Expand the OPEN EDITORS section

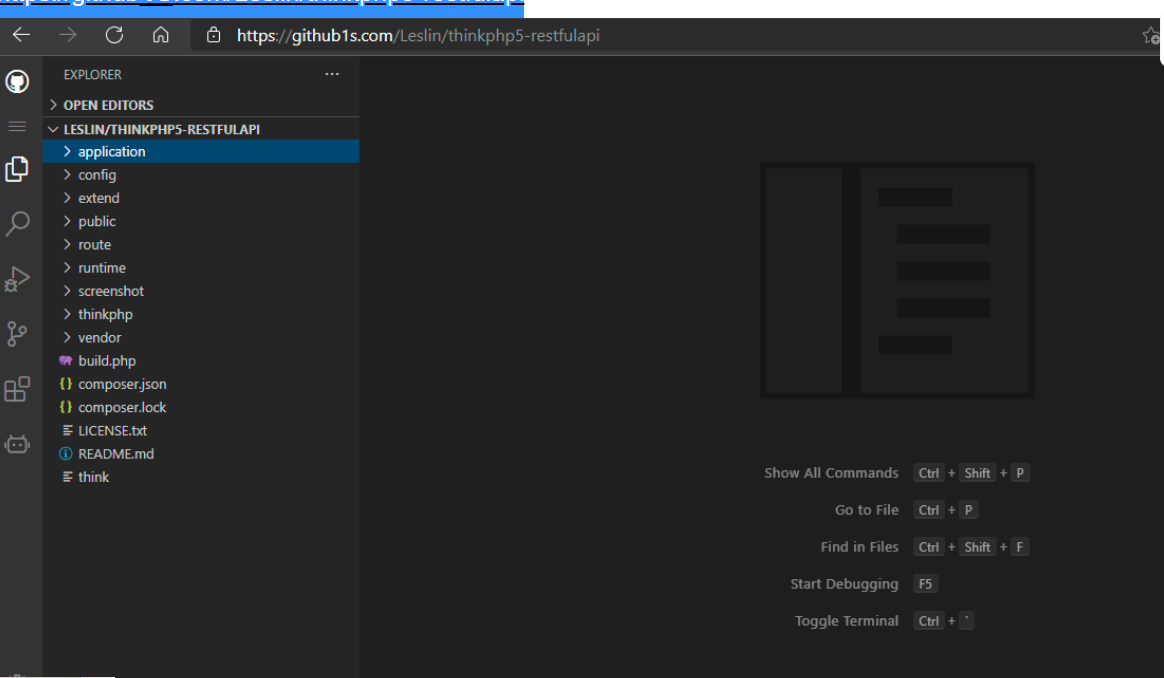tap(53, 105)
